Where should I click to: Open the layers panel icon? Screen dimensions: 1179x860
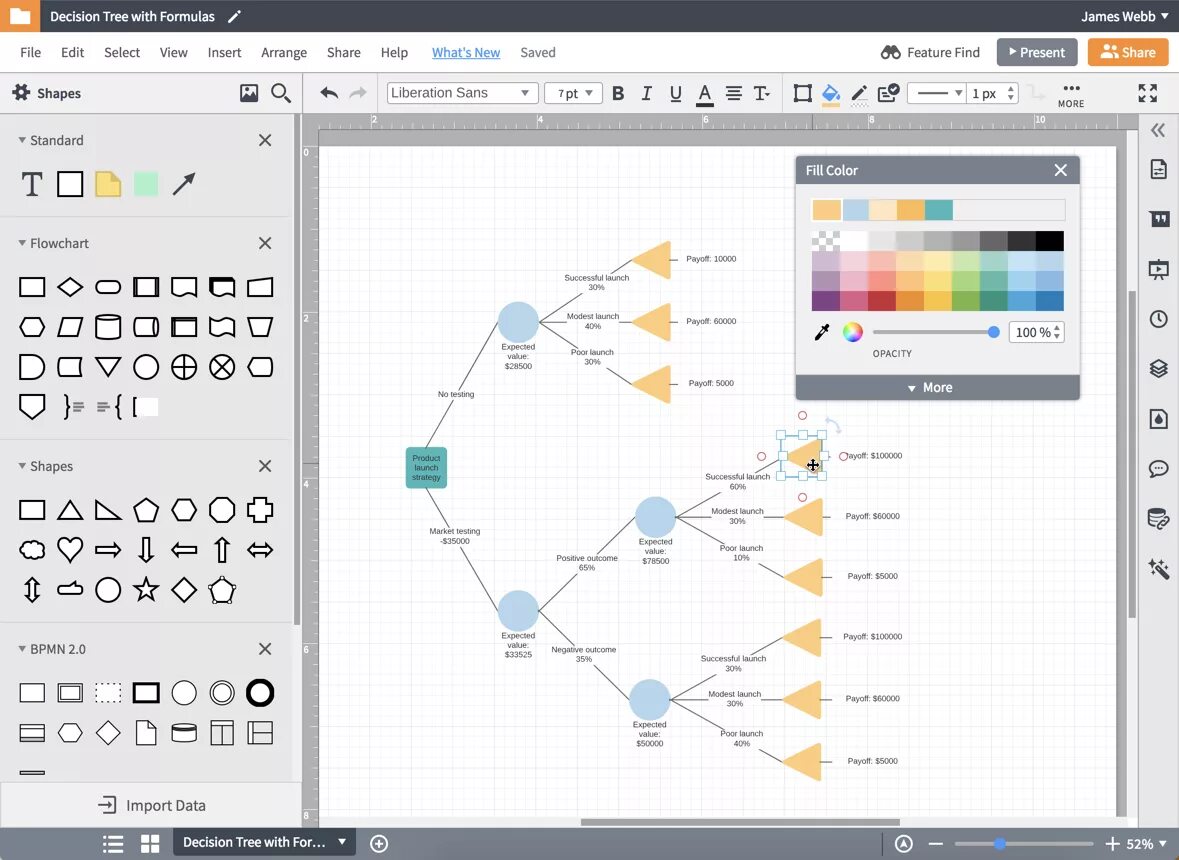(1159, 368)
